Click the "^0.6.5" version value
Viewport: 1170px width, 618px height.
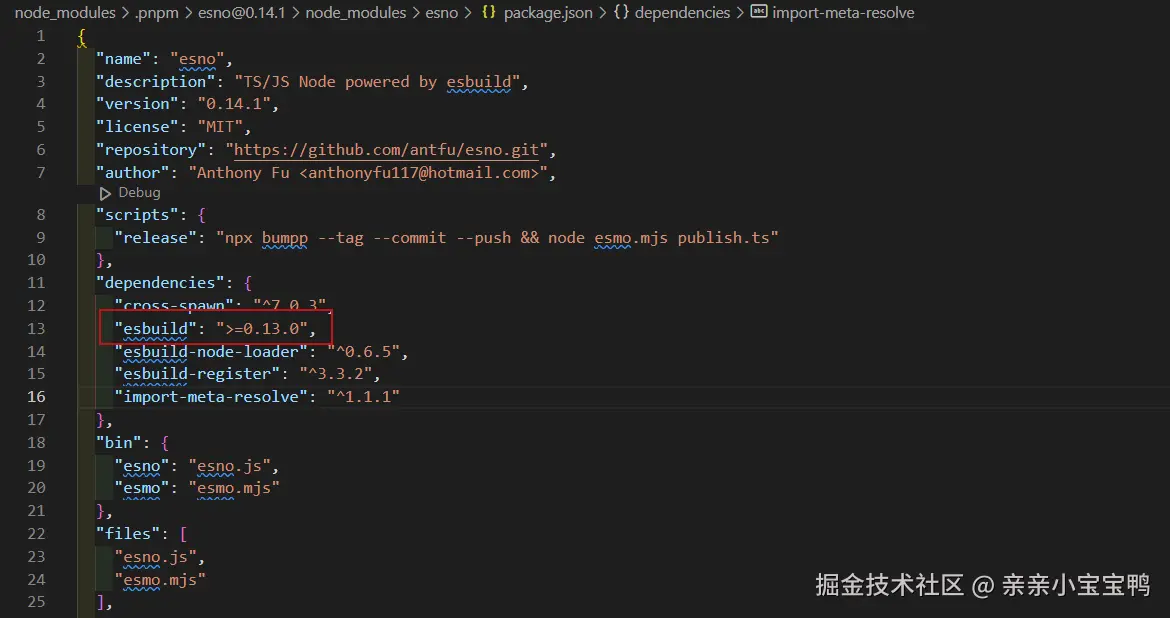tap(363, 352)
